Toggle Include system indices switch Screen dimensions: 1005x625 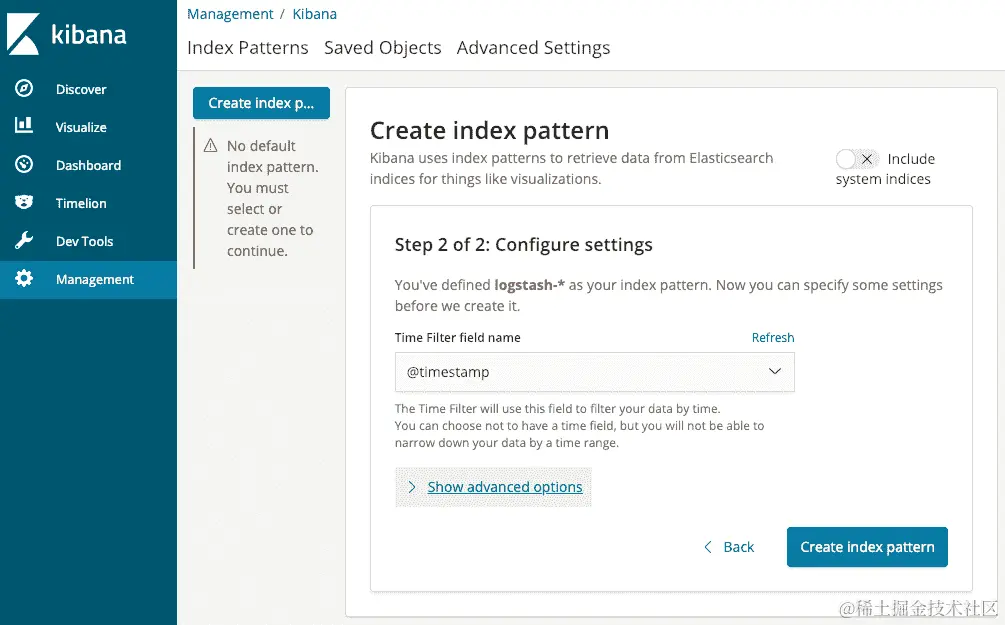pos(857,159)
